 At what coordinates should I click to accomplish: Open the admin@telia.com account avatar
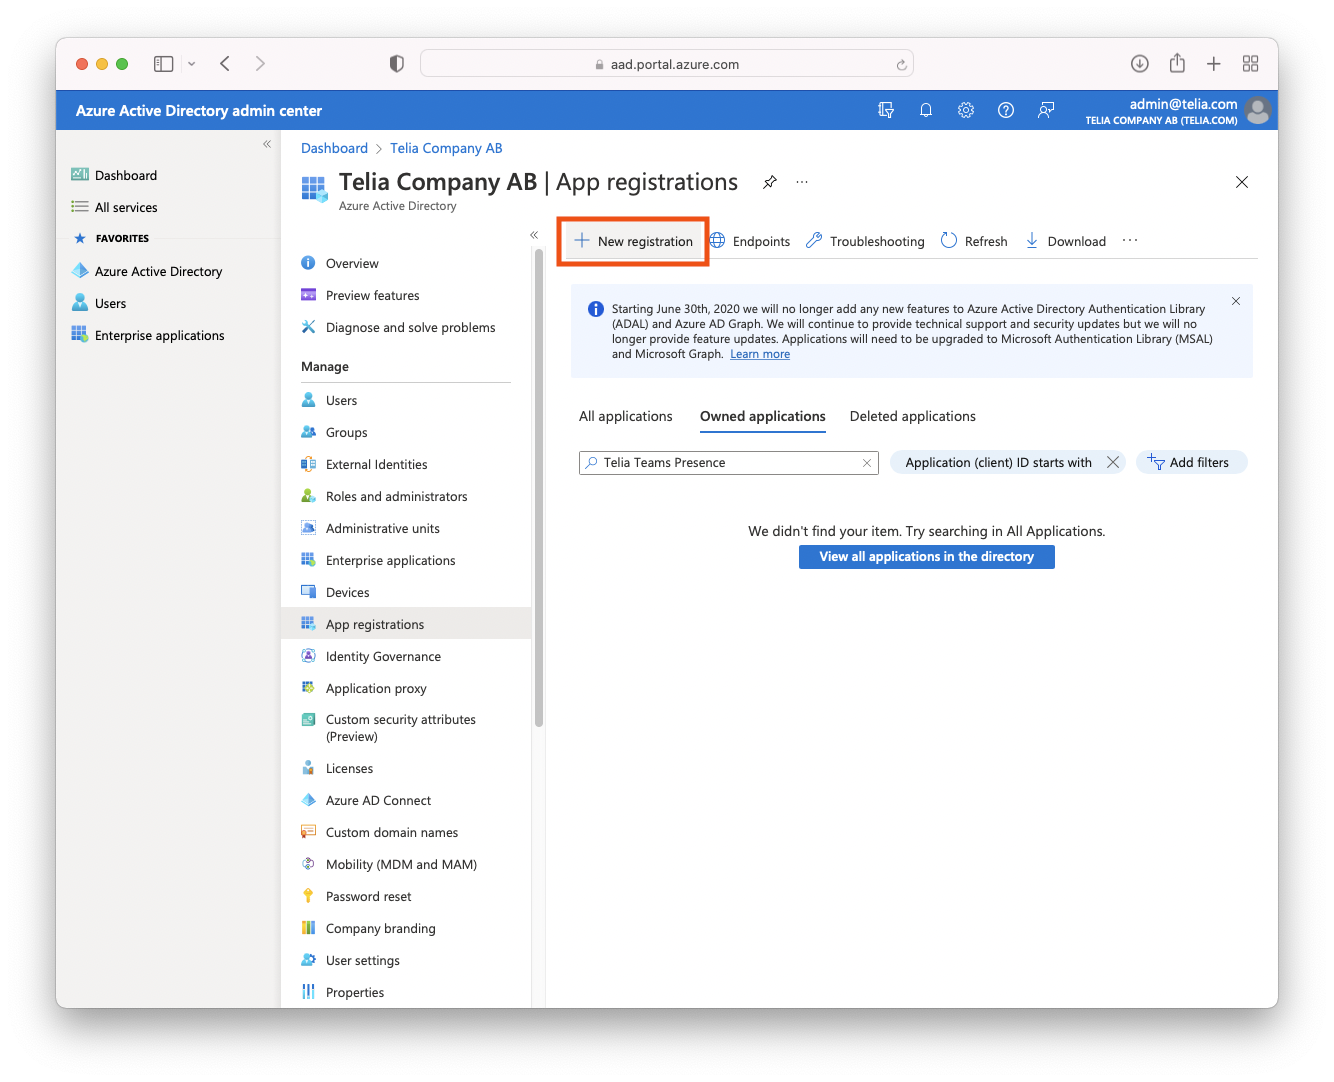click(x=1258, y=110)
